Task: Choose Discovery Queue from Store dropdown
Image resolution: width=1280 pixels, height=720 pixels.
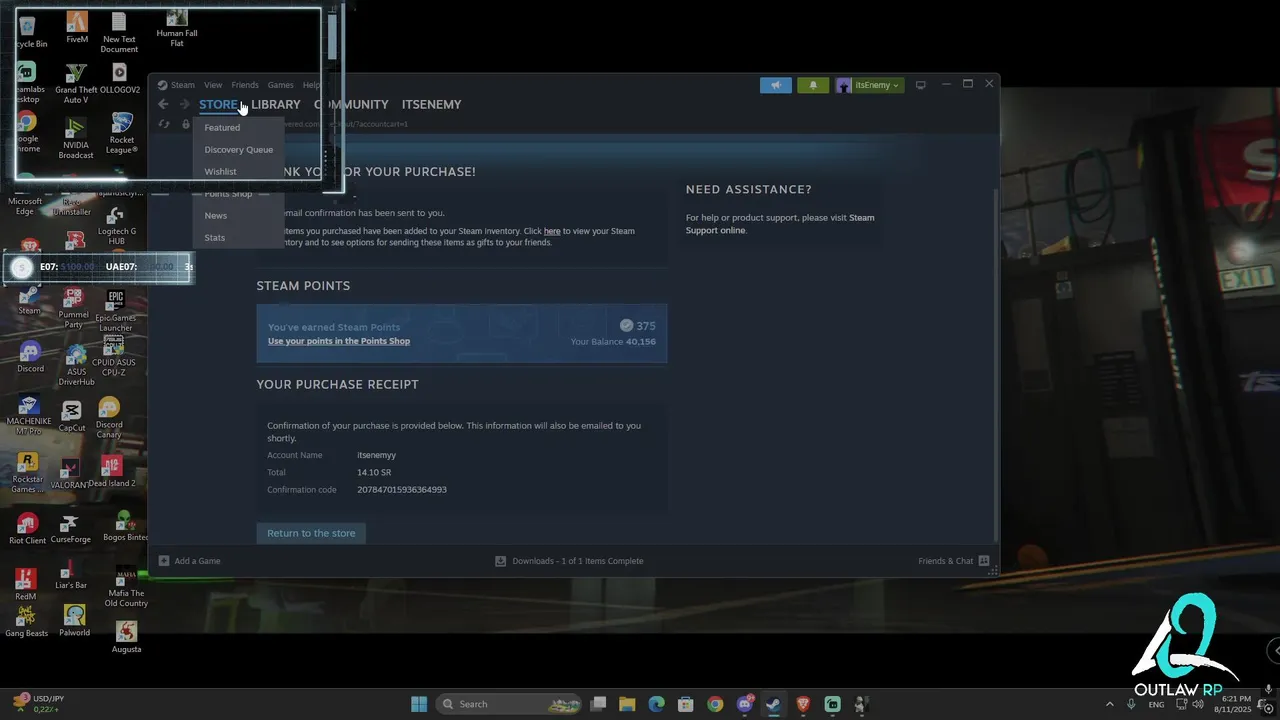Action: pos(238,149)
